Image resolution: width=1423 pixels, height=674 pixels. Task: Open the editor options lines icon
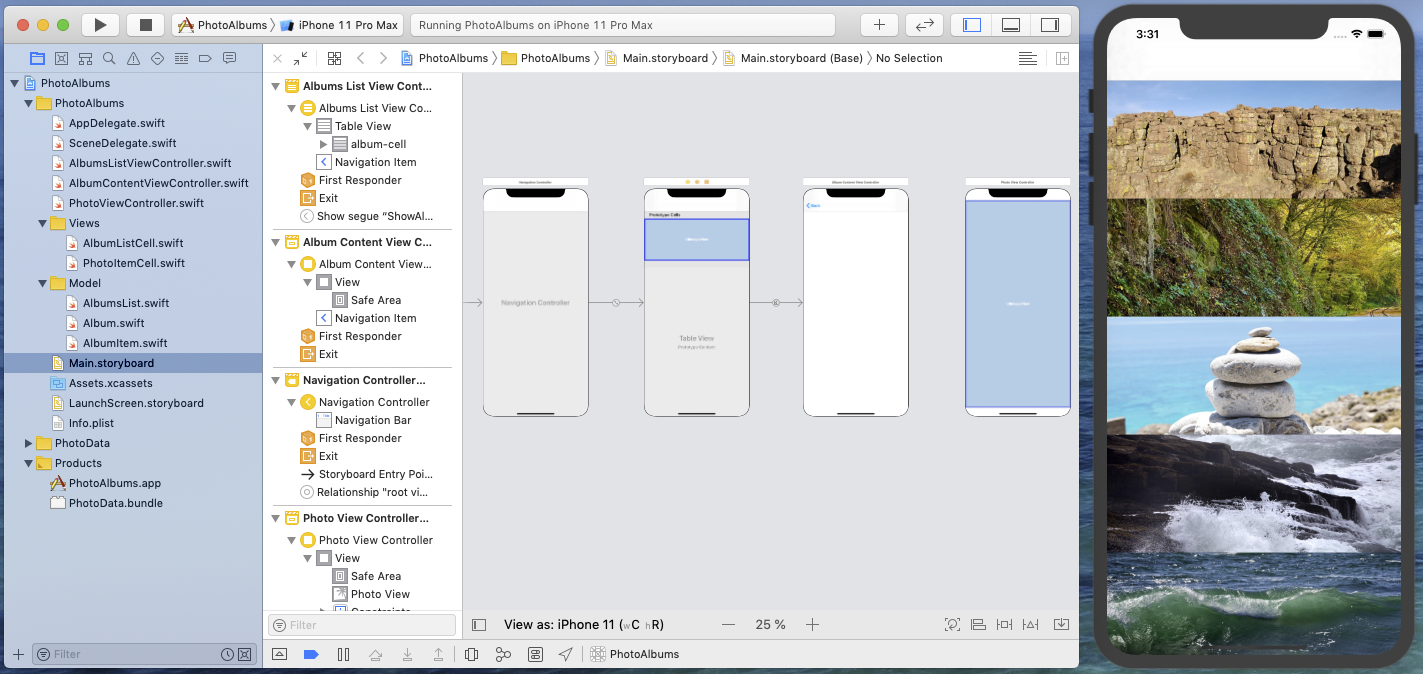click(1028, 58)
